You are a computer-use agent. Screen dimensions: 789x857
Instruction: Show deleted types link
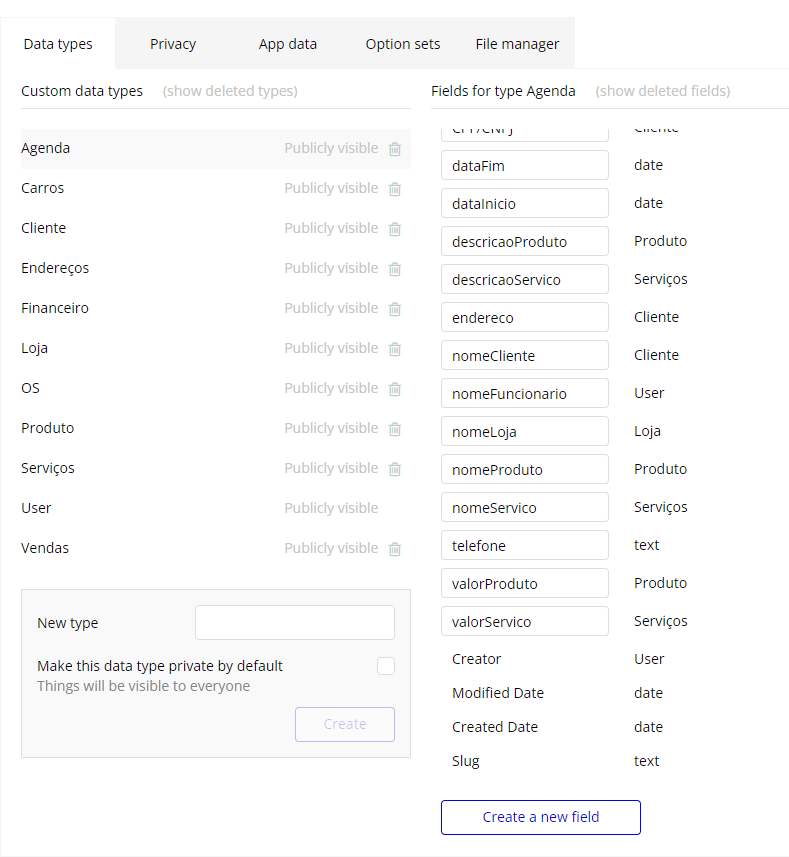[x=230, y=91]
